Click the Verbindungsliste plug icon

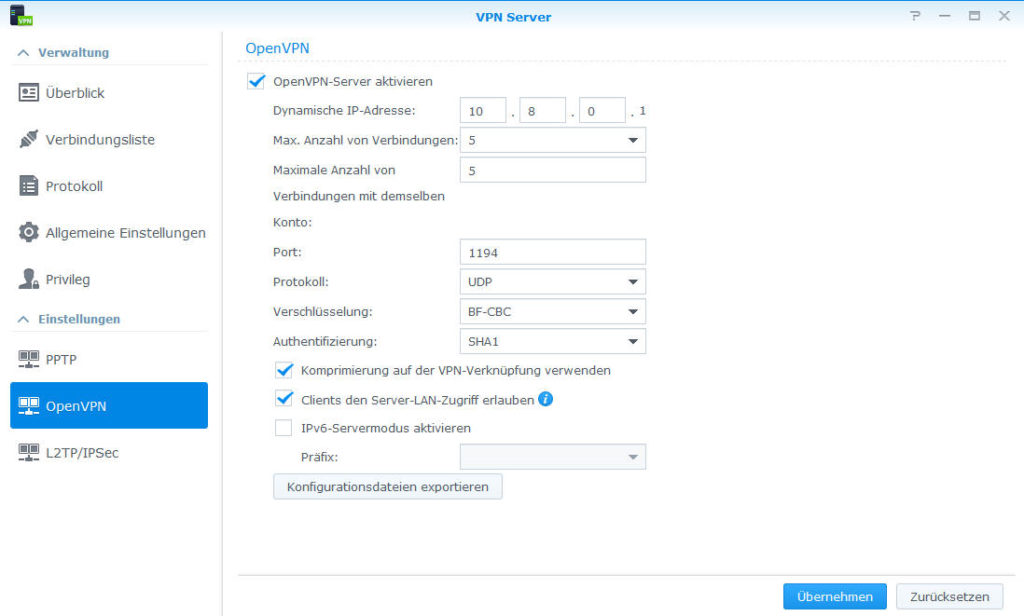[x=28, y=139]
